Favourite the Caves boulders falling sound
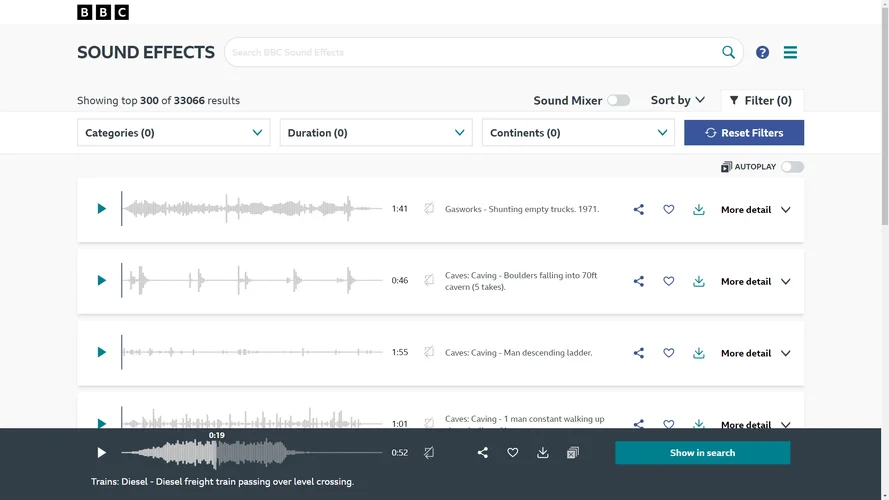Image resolution: width=889 pixels, height=500 pixels. click(x=669, y=281)
